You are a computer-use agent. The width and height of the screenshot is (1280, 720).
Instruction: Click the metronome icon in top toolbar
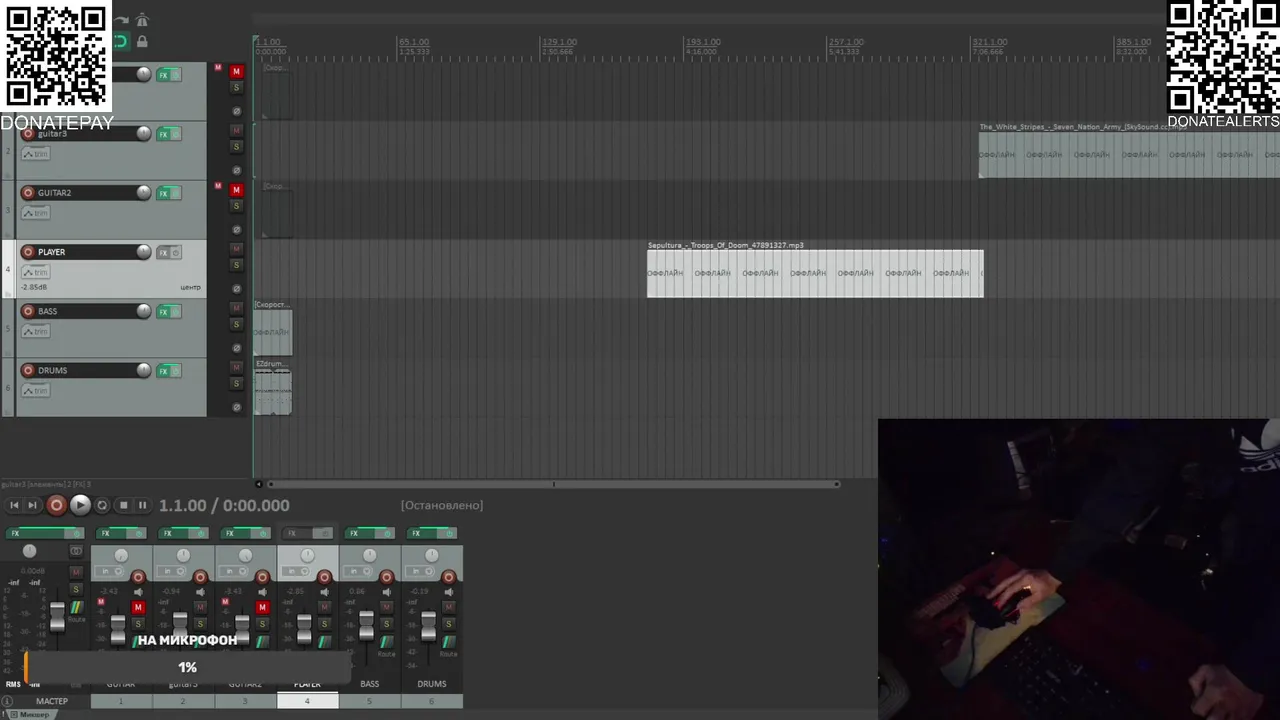[x=142, y=20]
